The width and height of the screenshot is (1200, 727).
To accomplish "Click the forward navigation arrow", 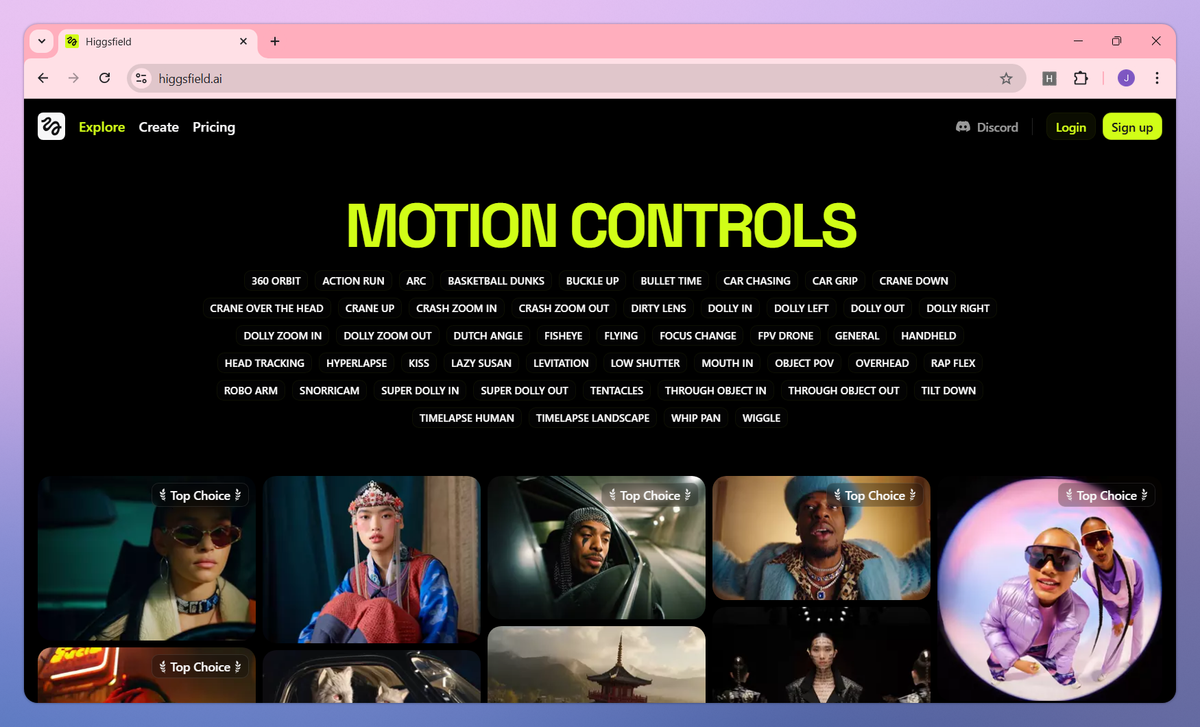I will (x=73, y=77).
